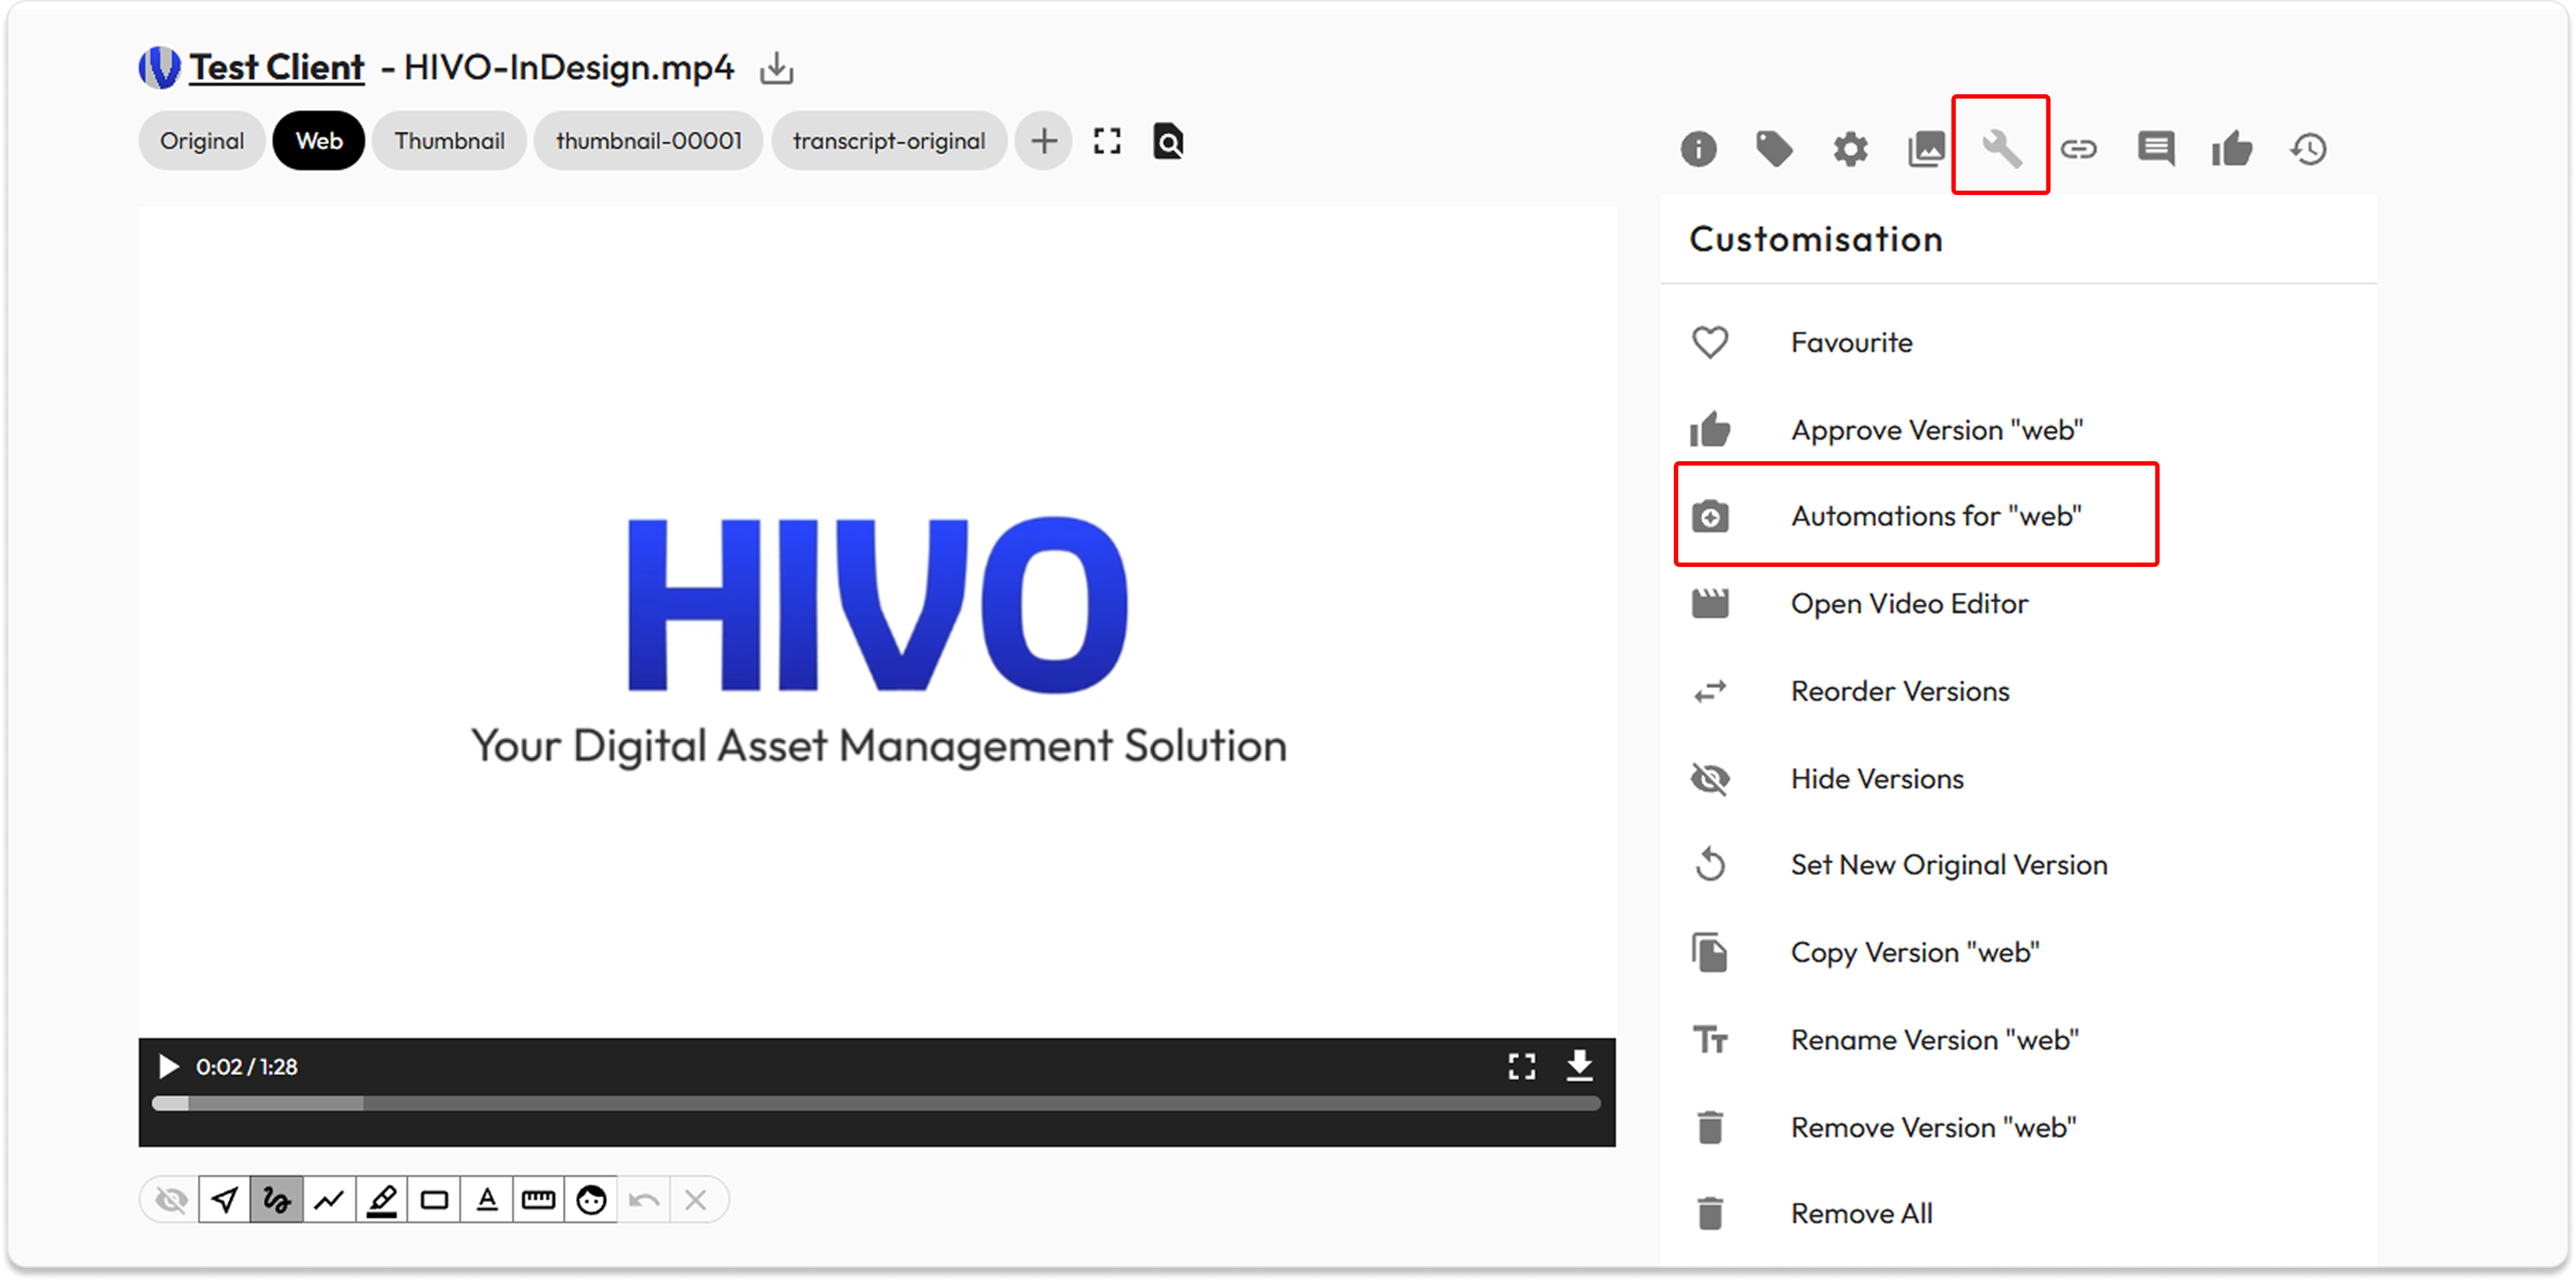Select the rectangle annotation tool
This screenshot has height=1281, width=2576.
pos(434,1199)
